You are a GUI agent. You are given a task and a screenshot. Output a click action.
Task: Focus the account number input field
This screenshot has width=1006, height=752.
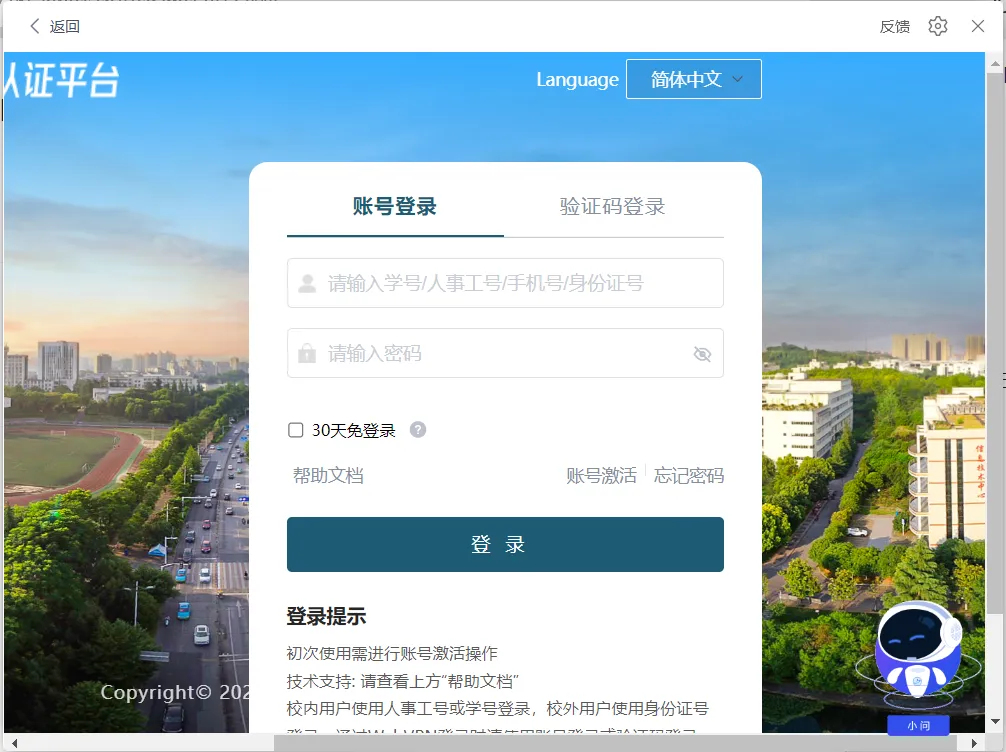(x=505, y=283)
